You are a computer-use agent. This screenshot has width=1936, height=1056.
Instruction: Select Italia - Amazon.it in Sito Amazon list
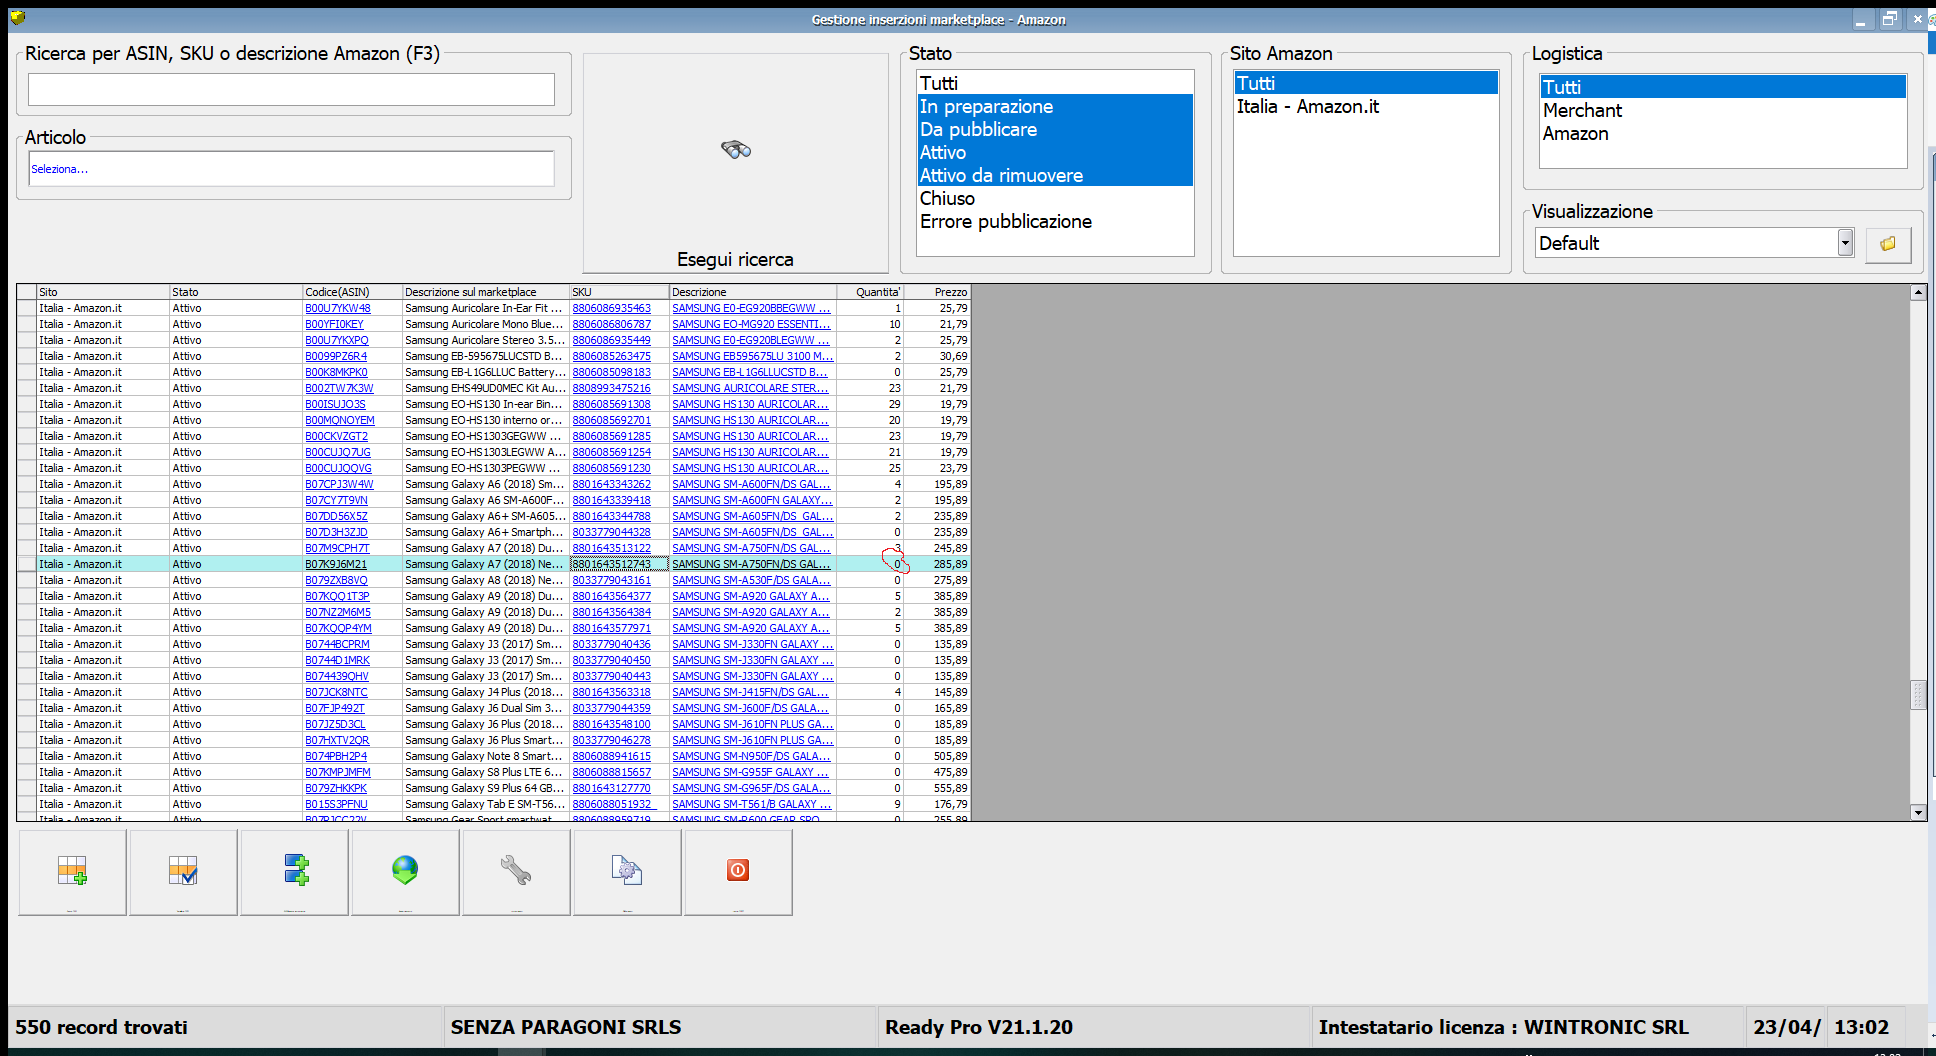pos(1366,106)
